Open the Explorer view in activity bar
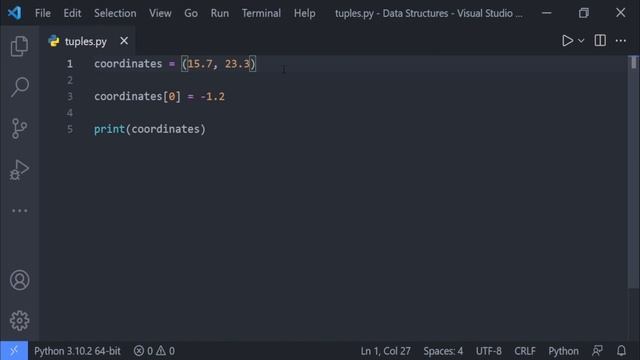The width and height of the screenshot is (640, 360). (19, 46)
